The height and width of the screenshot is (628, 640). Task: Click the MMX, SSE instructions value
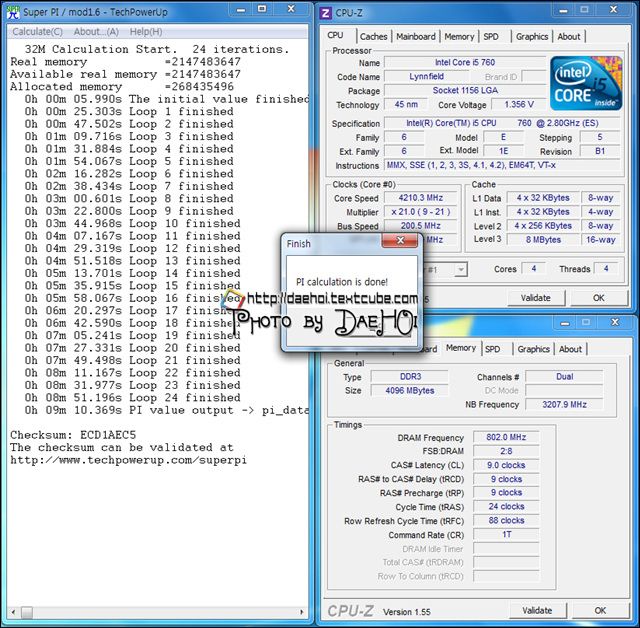[502, 165]
